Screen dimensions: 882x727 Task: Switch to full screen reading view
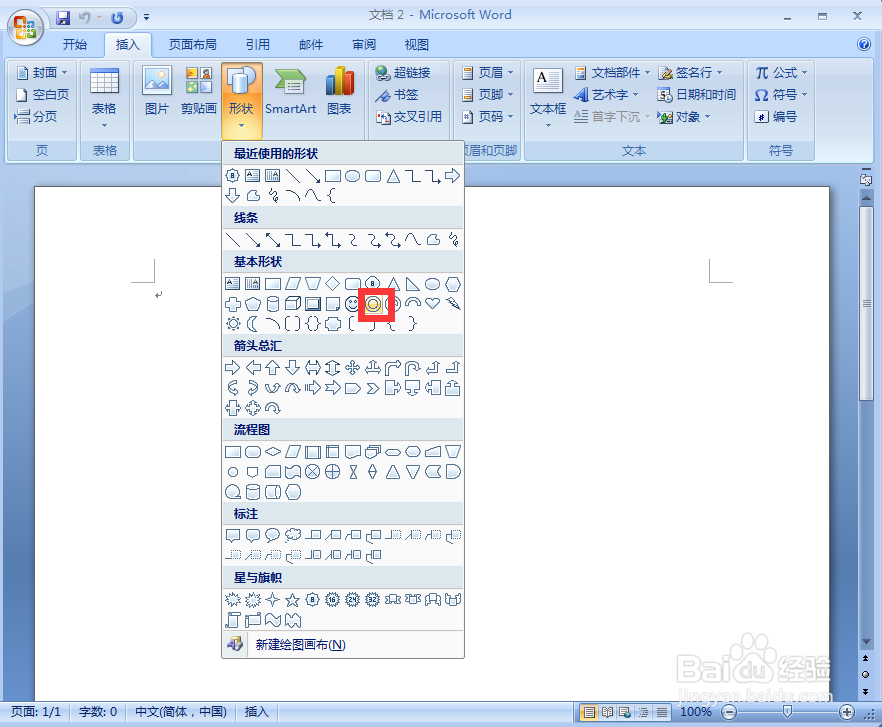click(607, 712)
